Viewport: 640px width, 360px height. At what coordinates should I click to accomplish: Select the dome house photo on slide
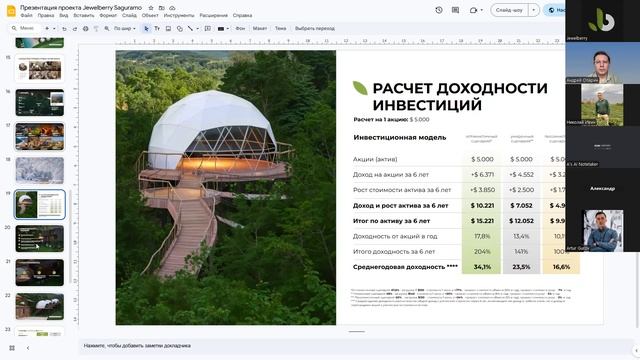[226, 188]
